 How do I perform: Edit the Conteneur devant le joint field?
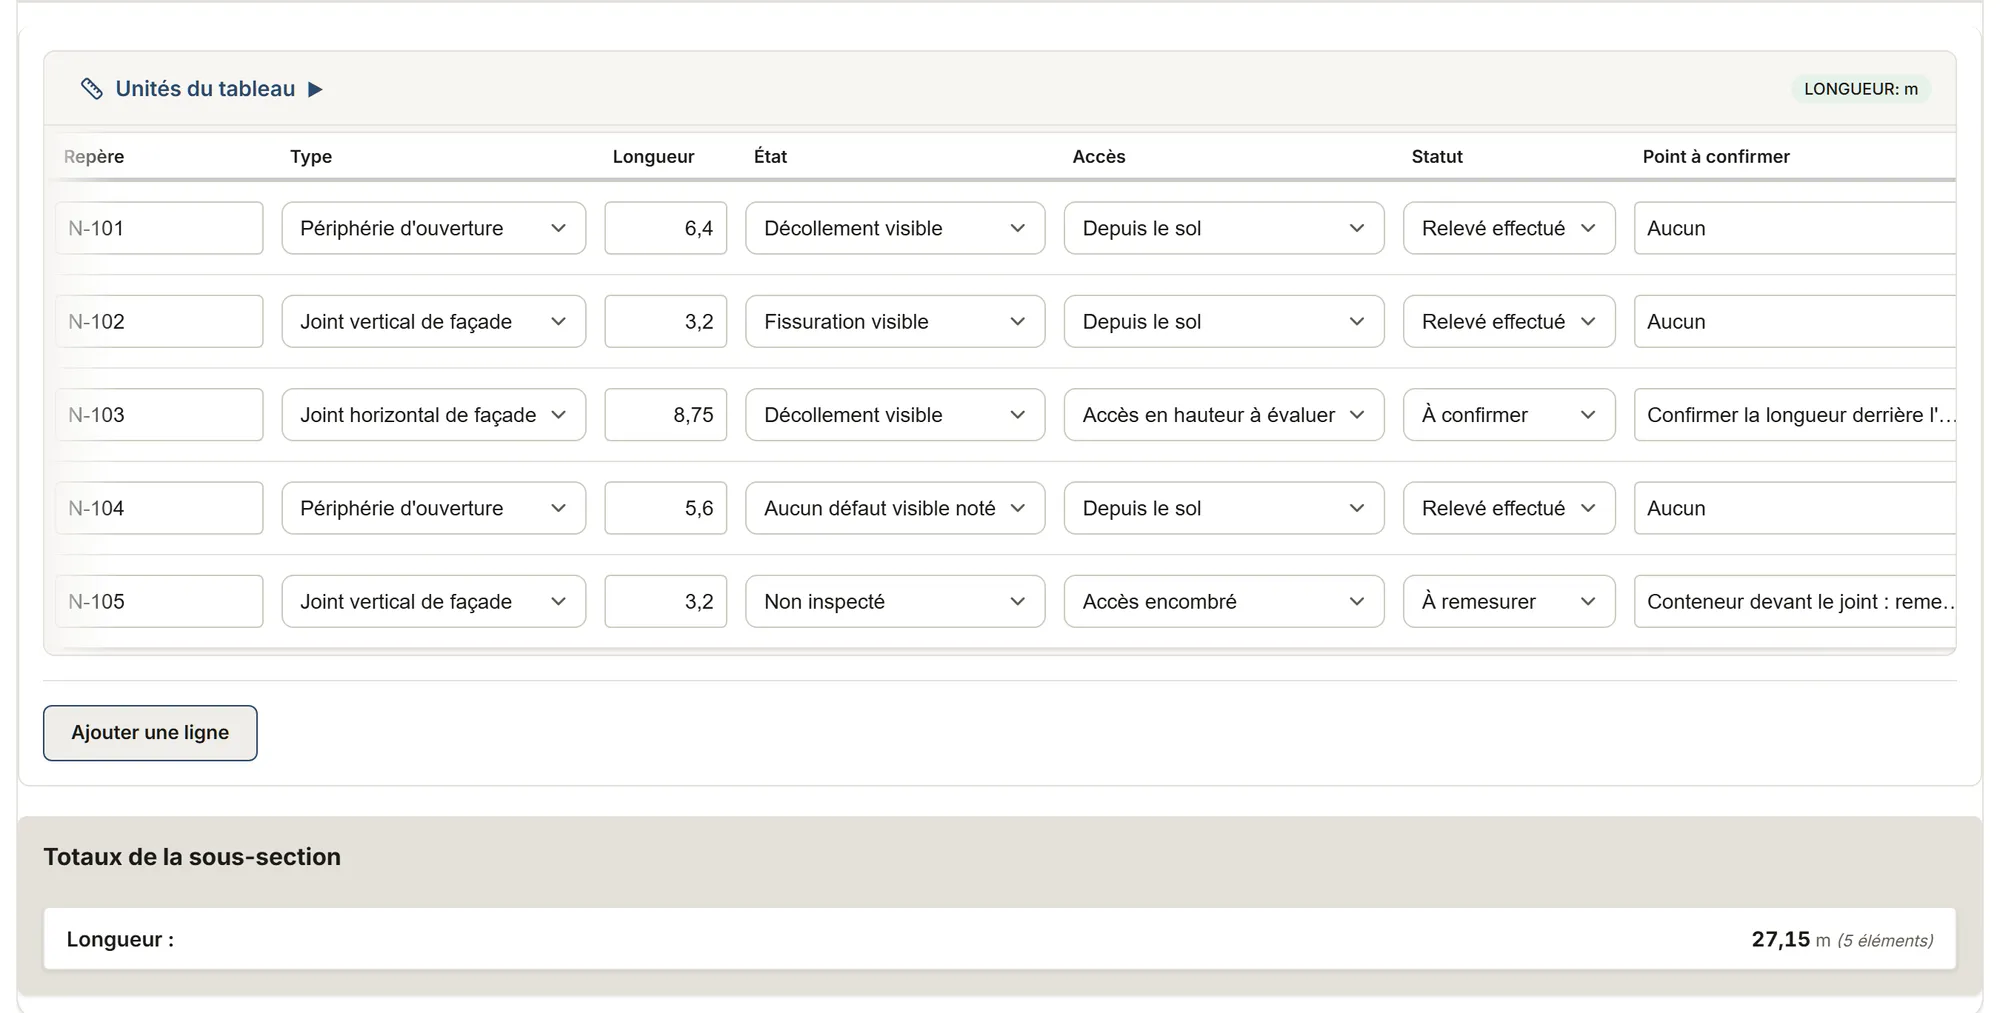(x=1795, y=601)
